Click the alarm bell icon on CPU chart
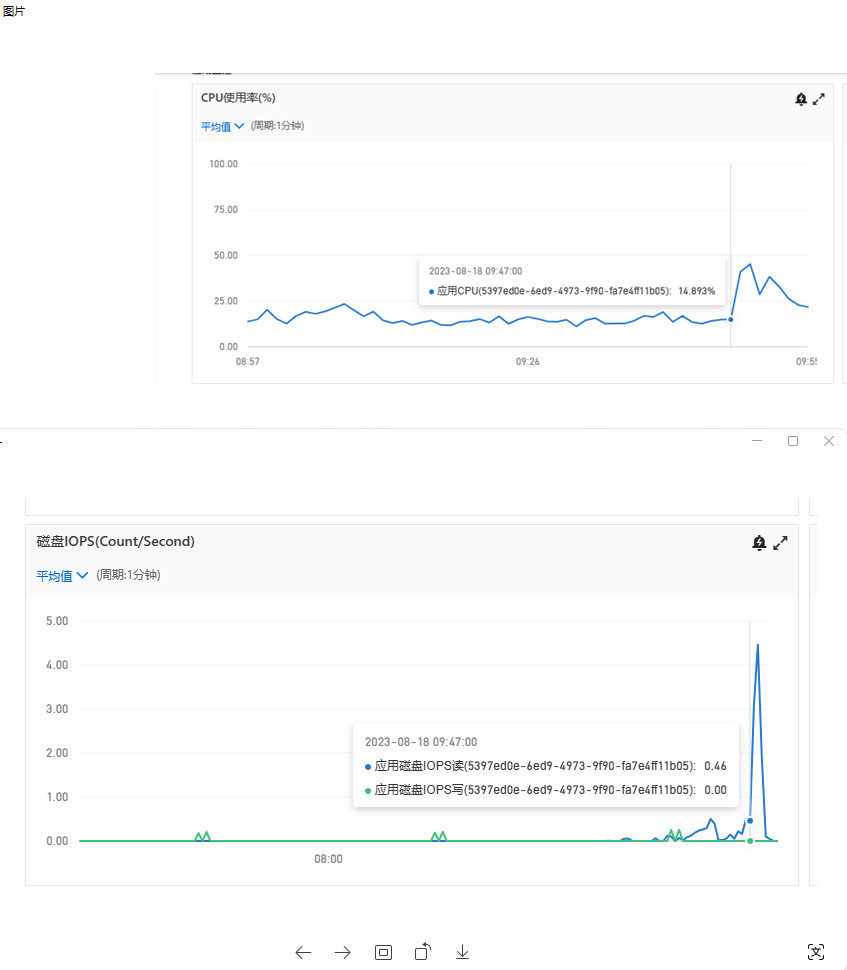Screen dimensions: 847x970 [801, 99]
